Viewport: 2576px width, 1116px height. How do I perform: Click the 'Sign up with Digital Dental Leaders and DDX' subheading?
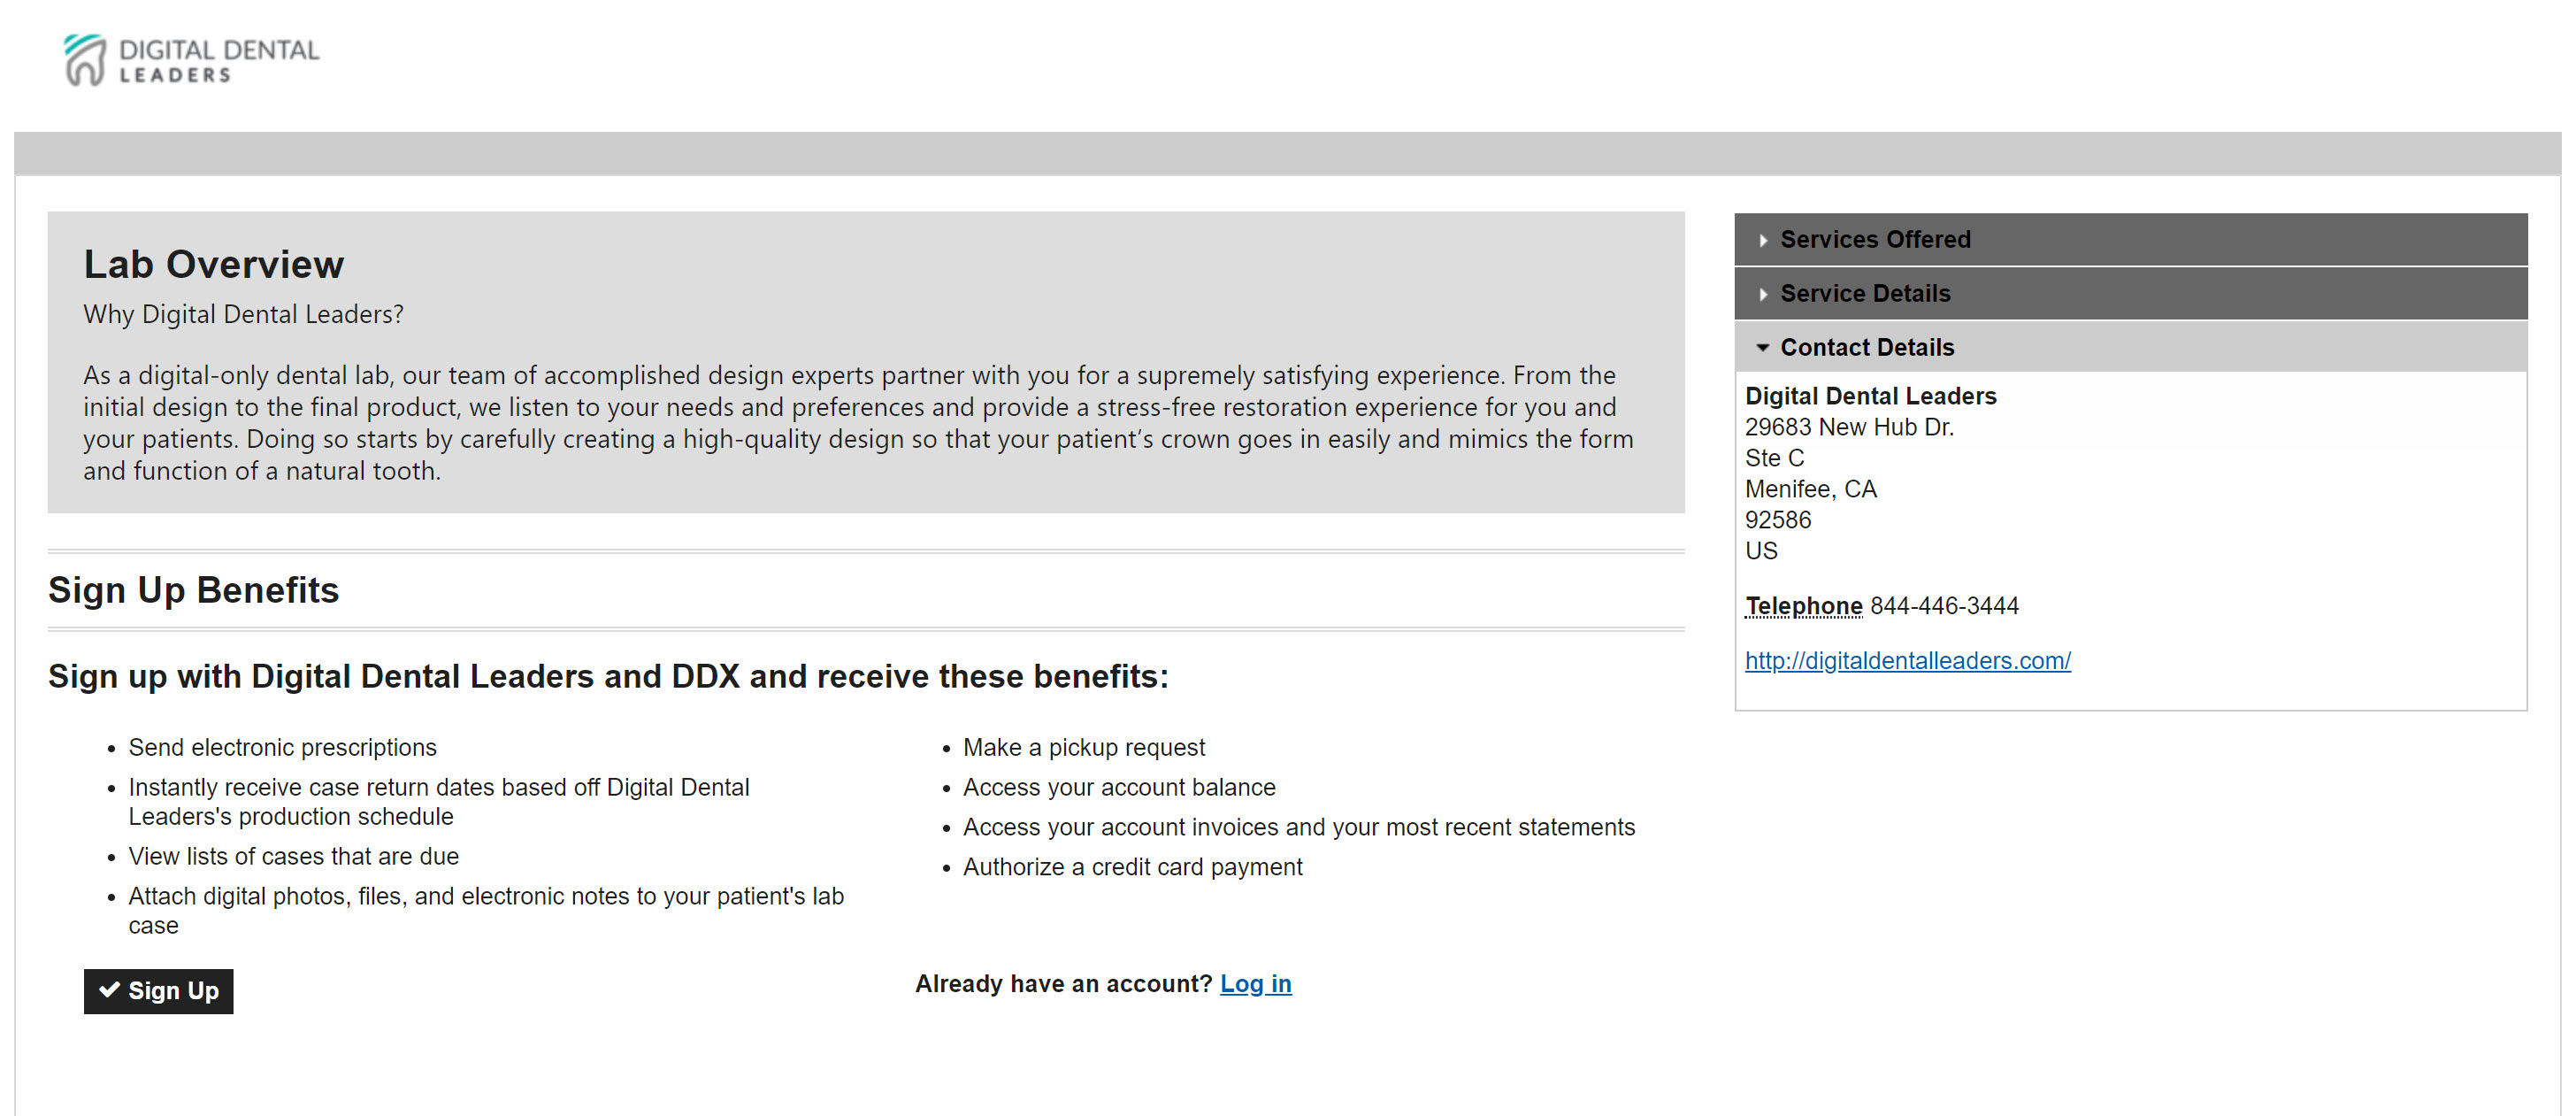pyautogui.click(x=608, y=677)
